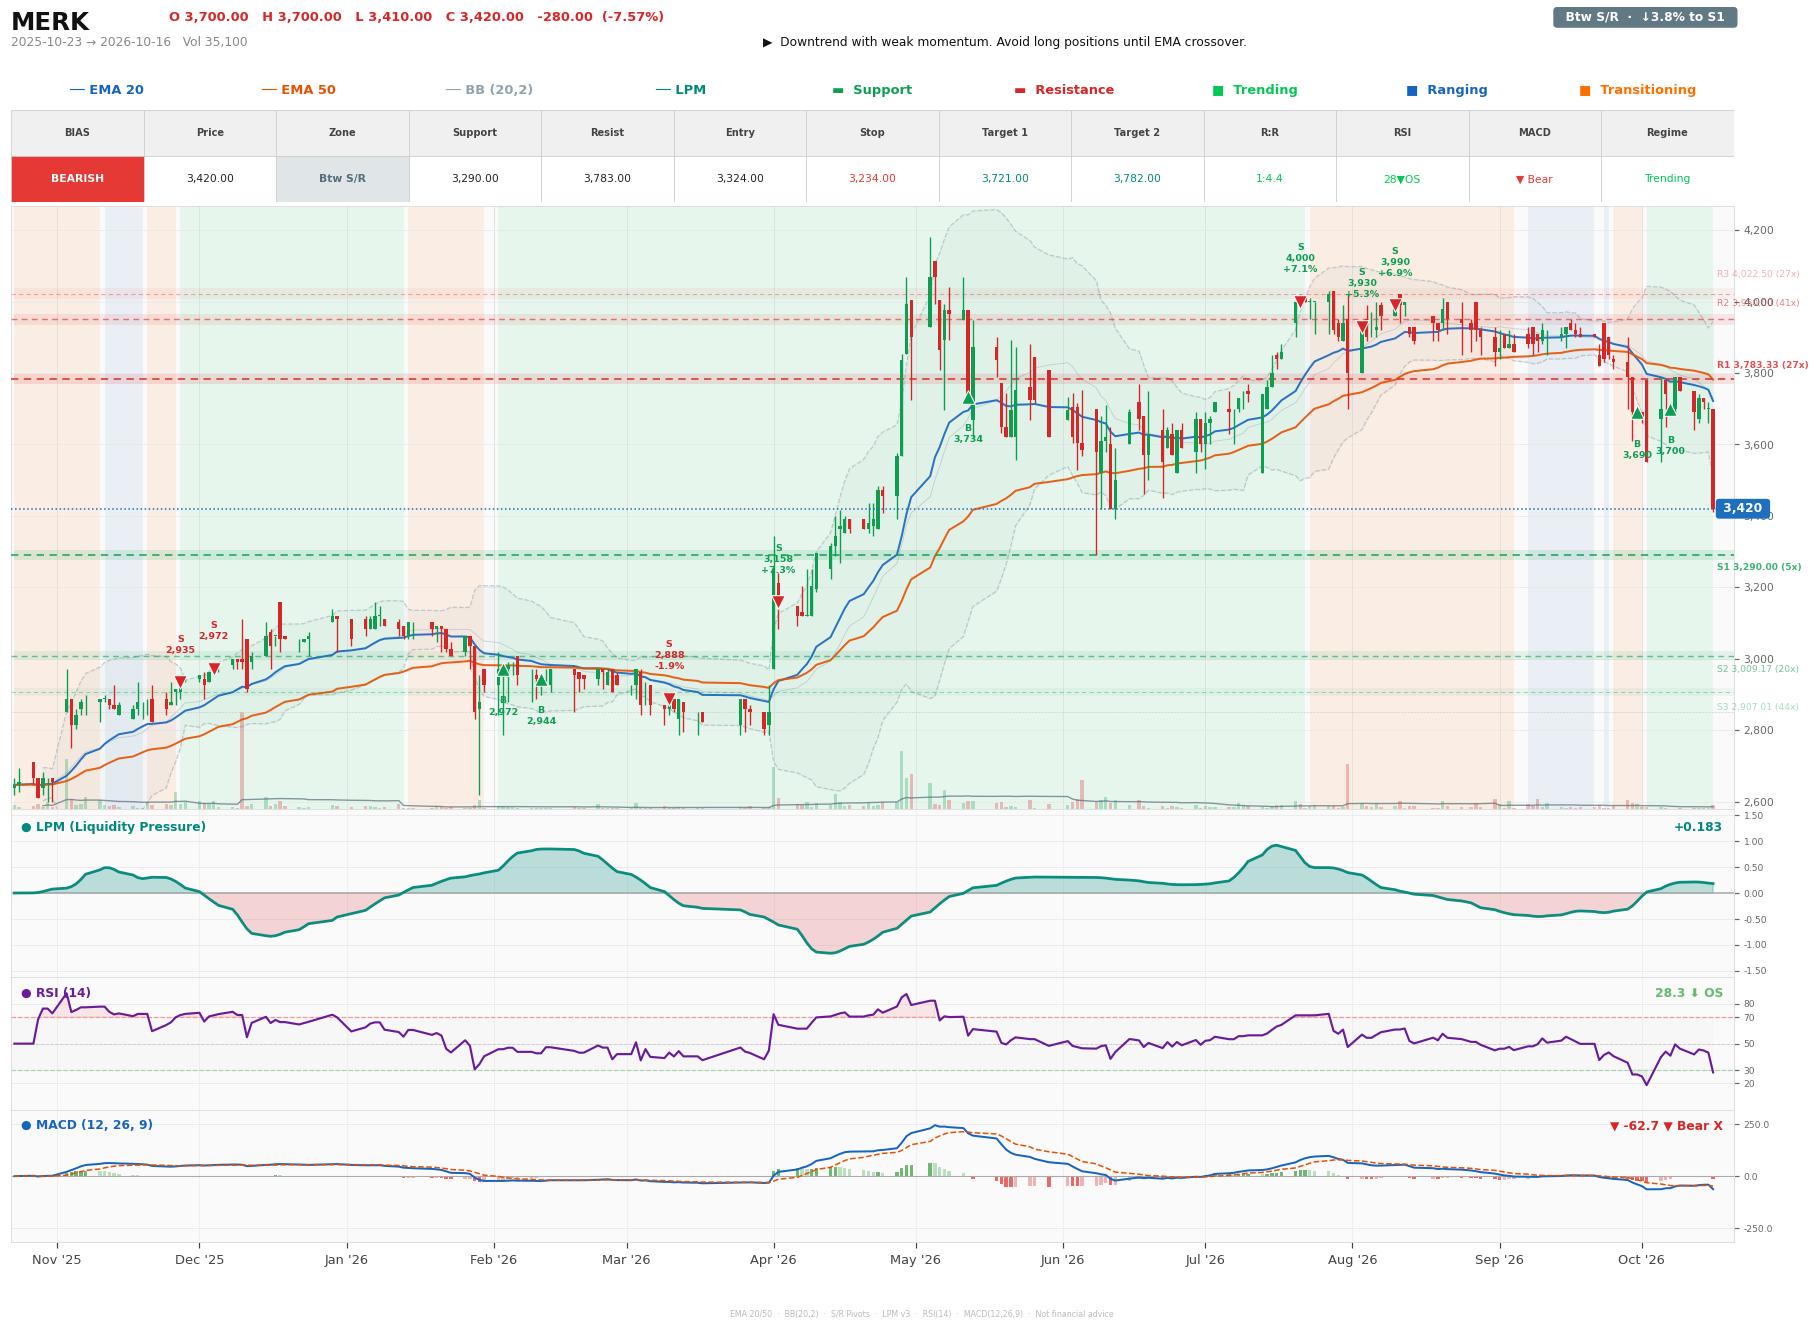This screenshot has width=1819, height=1330.
Task: Click the R:R value 1:4.4
Action: click(1269, 179)
